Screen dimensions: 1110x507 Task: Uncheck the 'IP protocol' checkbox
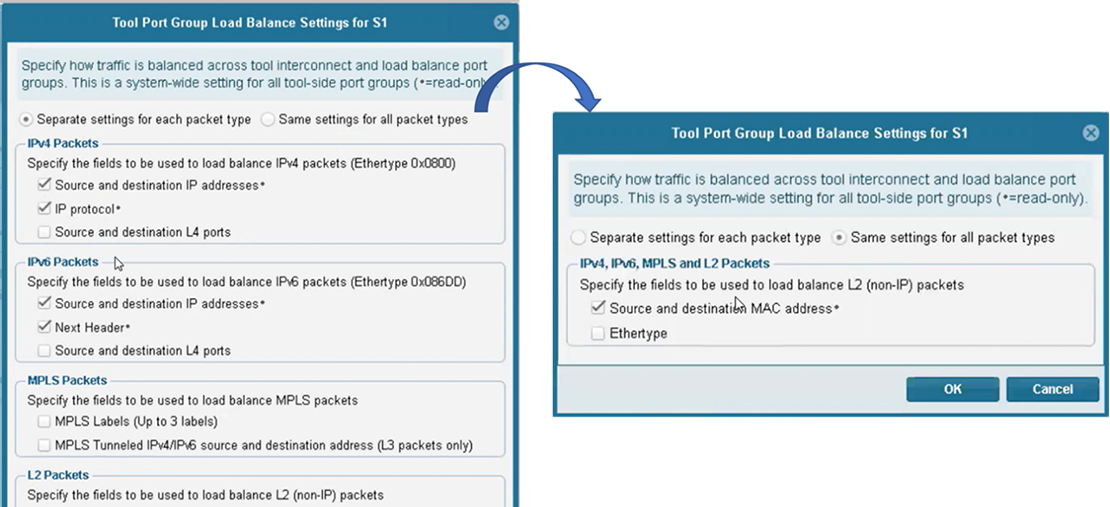44,209
